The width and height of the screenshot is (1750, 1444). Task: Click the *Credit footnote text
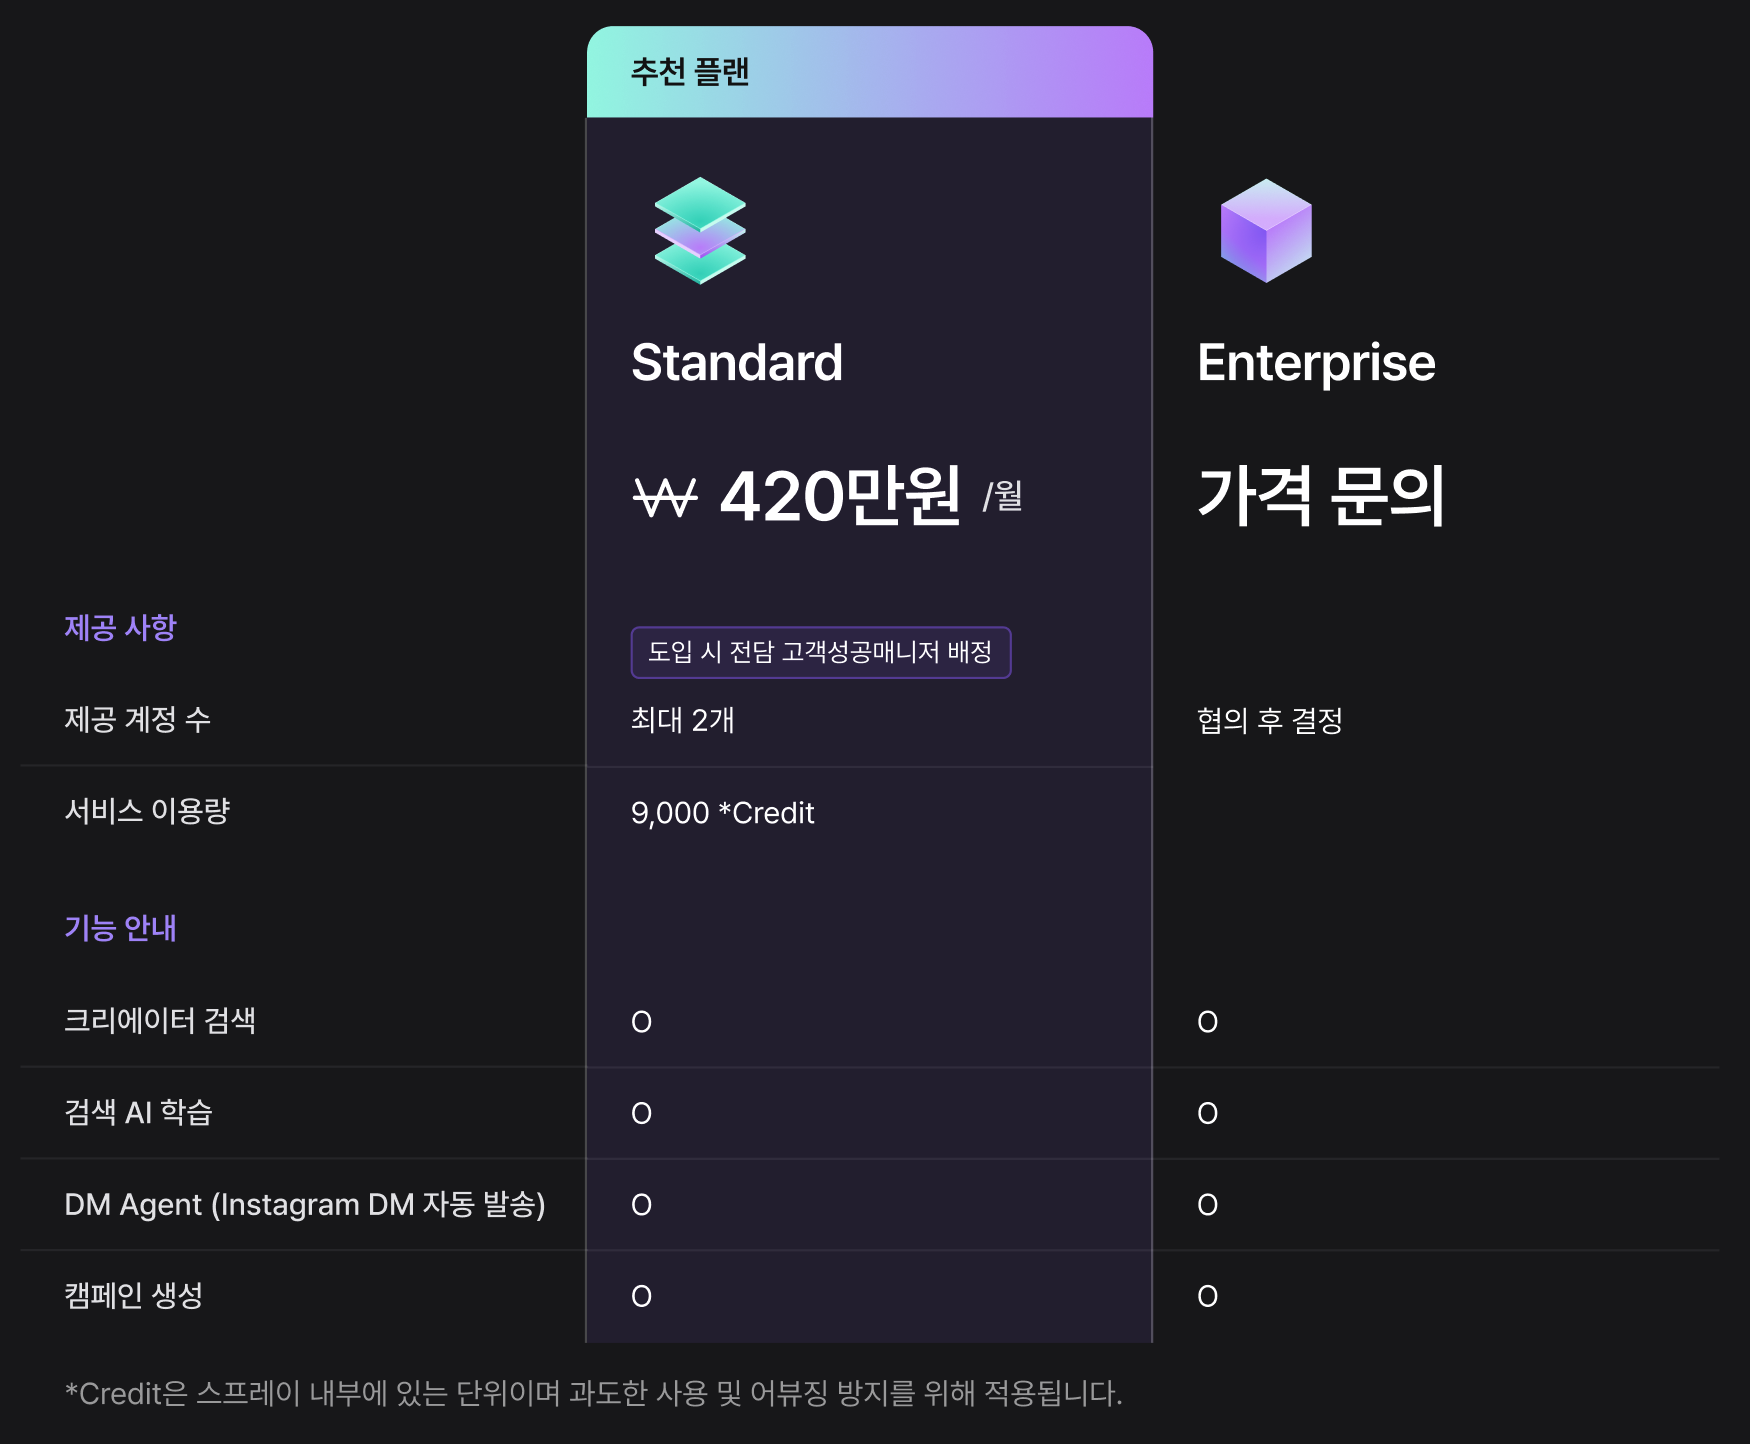[x=594, y=1393]
